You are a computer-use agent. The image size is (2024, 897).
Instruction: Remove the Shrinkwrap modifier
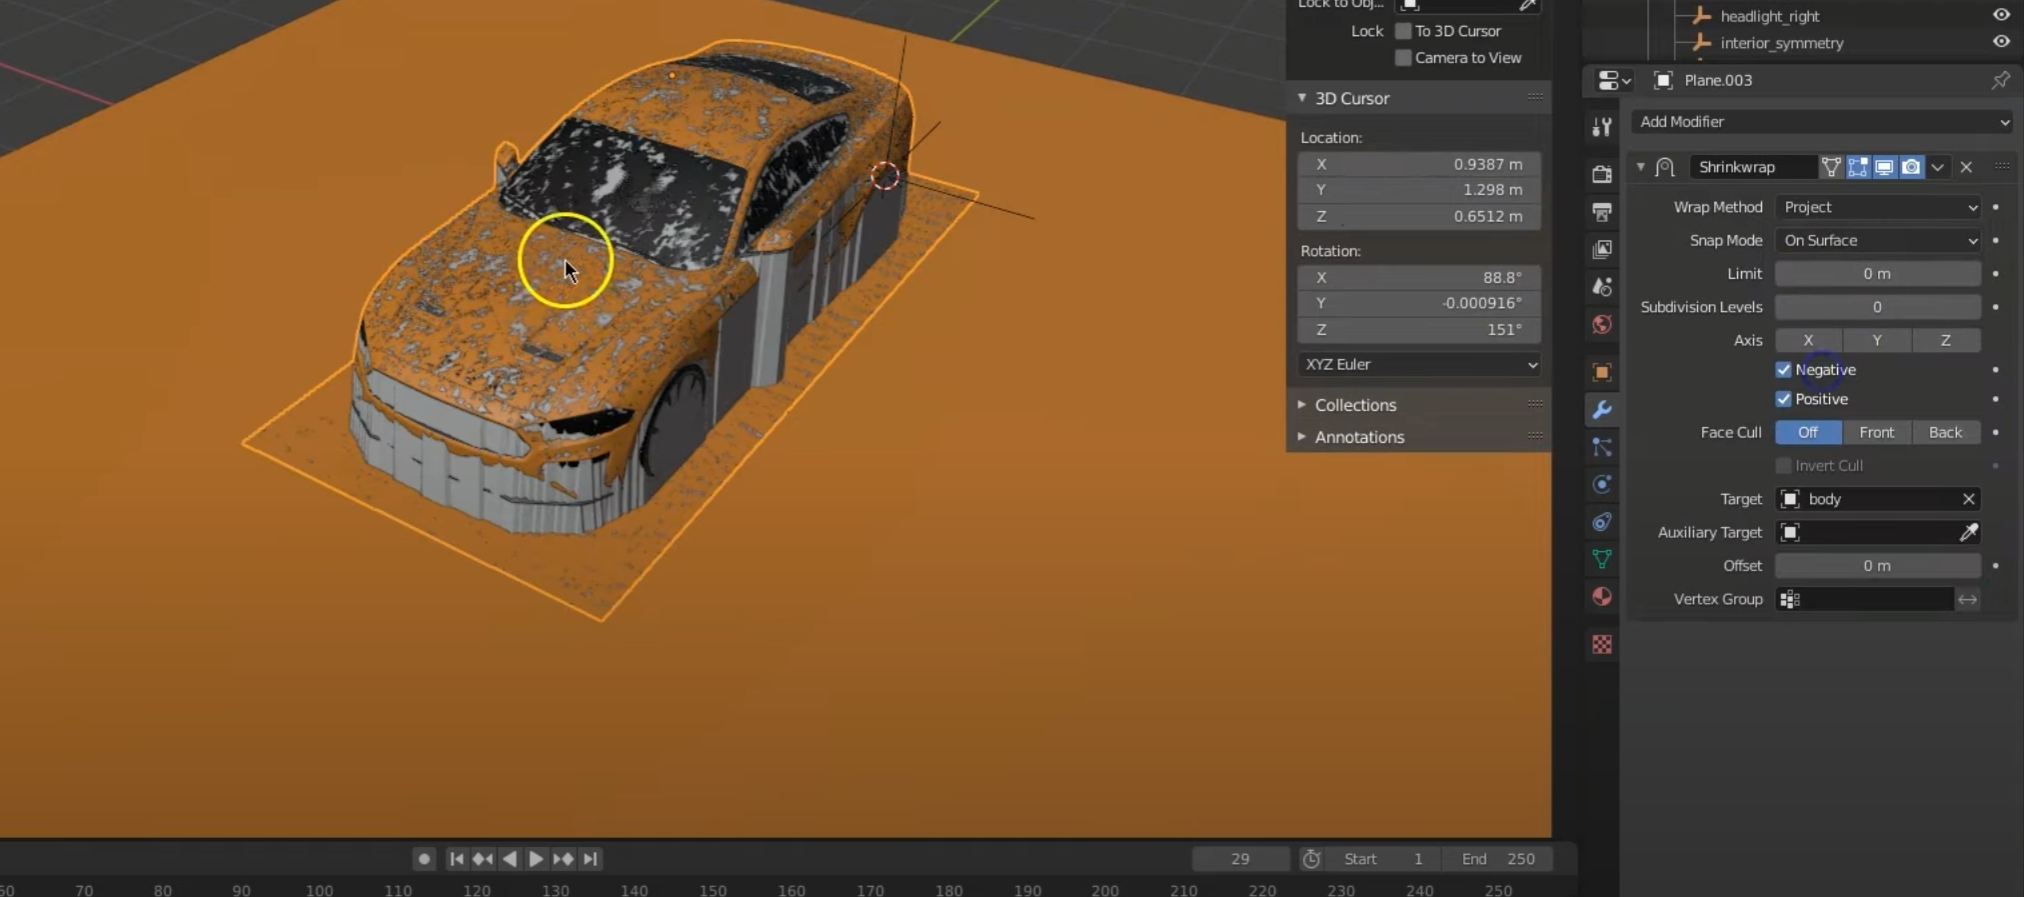coord(1966,167)
